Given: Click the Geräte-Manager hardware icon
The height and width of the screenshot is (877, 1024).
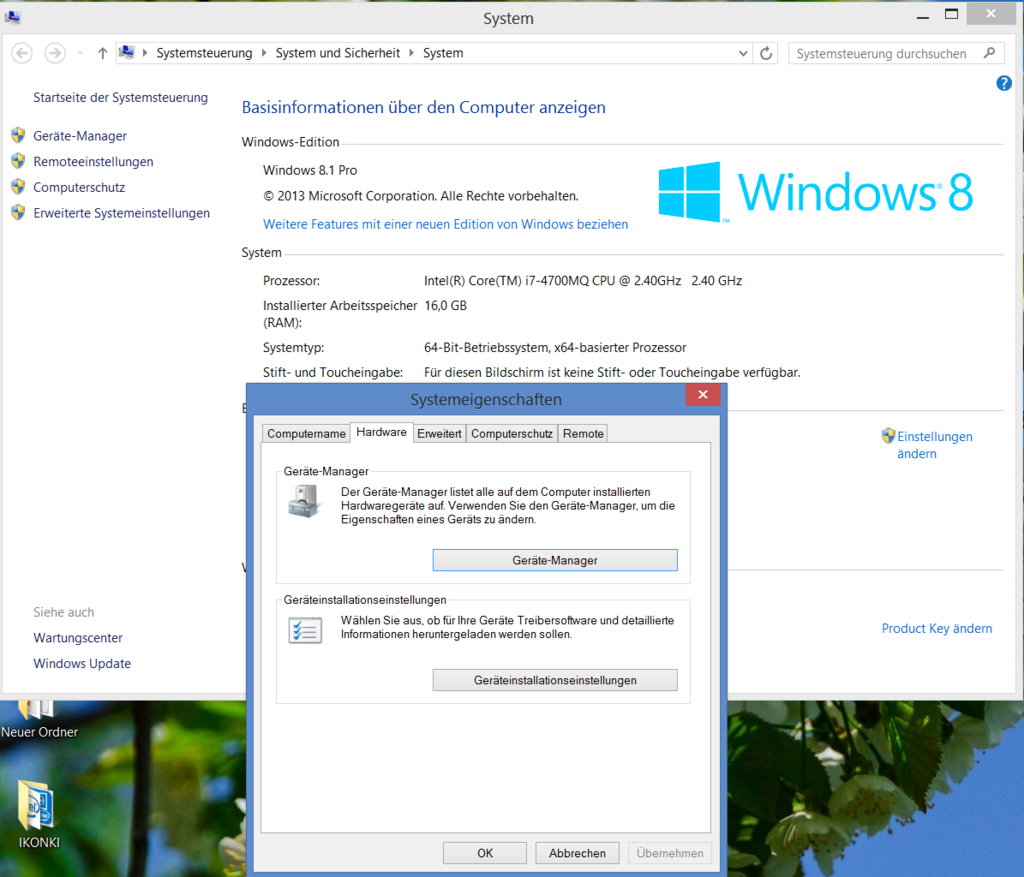Looking at the screenshot, I should pyautogui.click(x=305, y=502).
